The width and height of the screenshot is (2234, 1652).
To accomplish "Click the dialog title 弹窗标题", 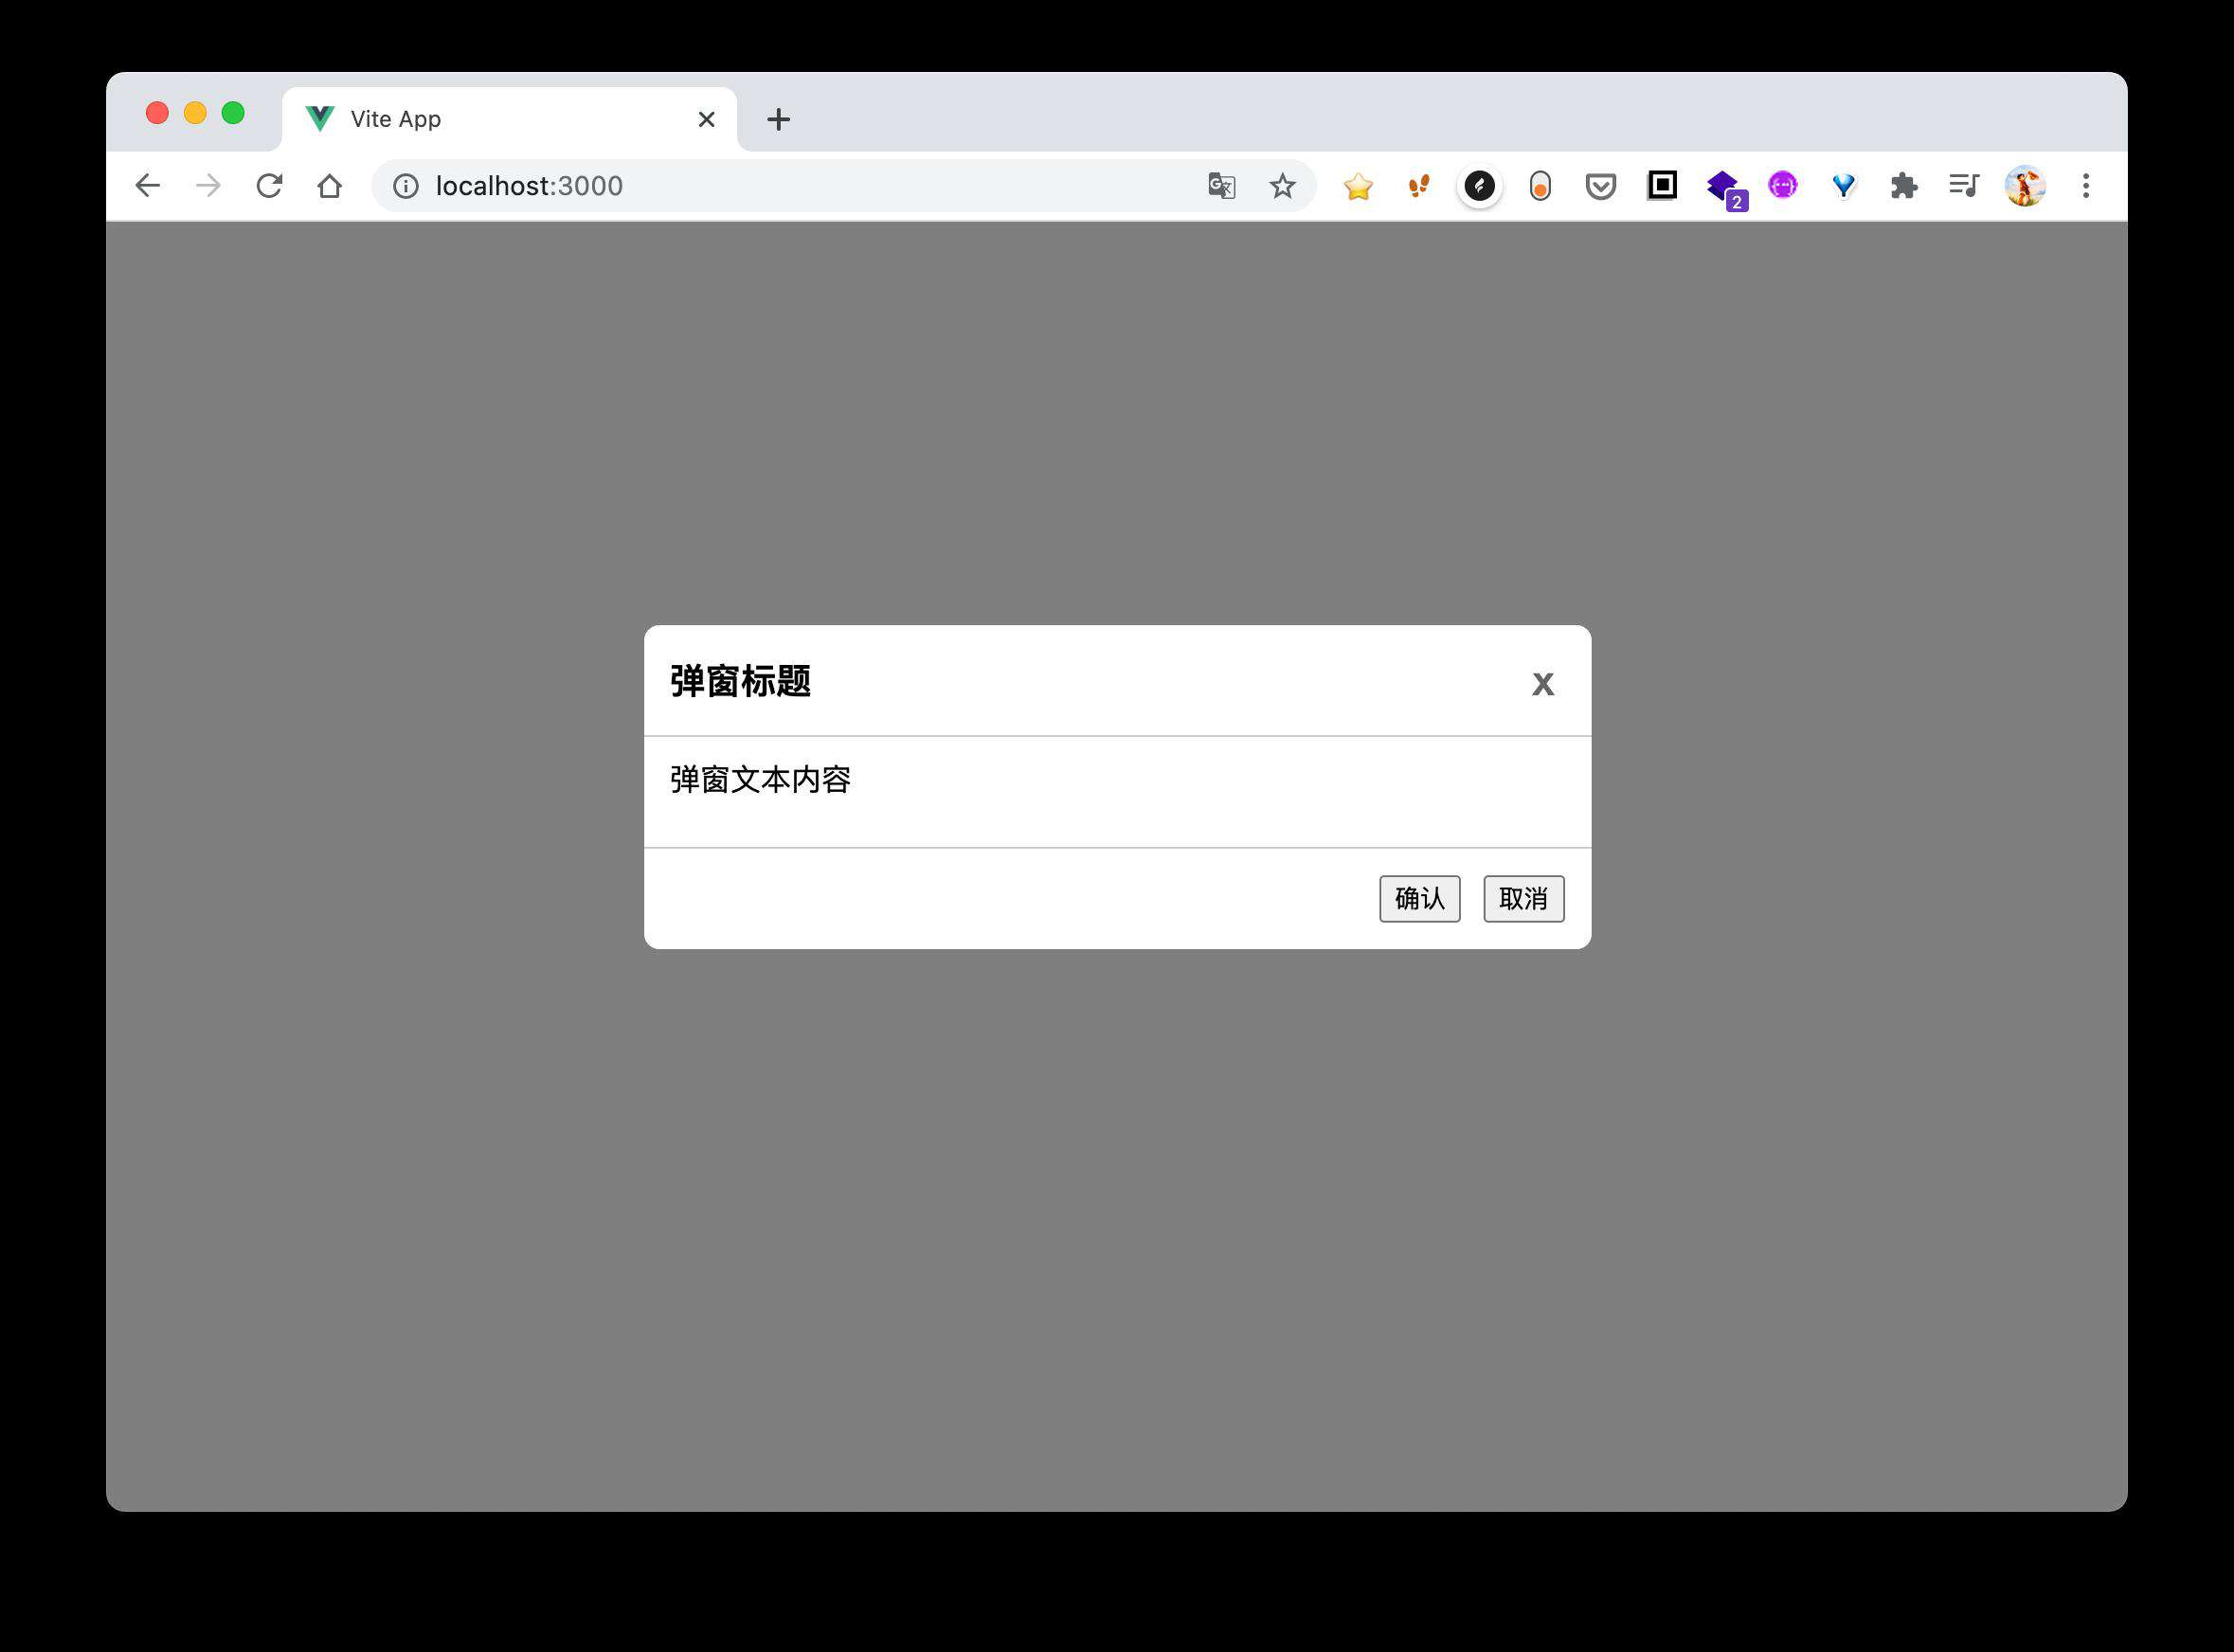I will click(740, 681).
